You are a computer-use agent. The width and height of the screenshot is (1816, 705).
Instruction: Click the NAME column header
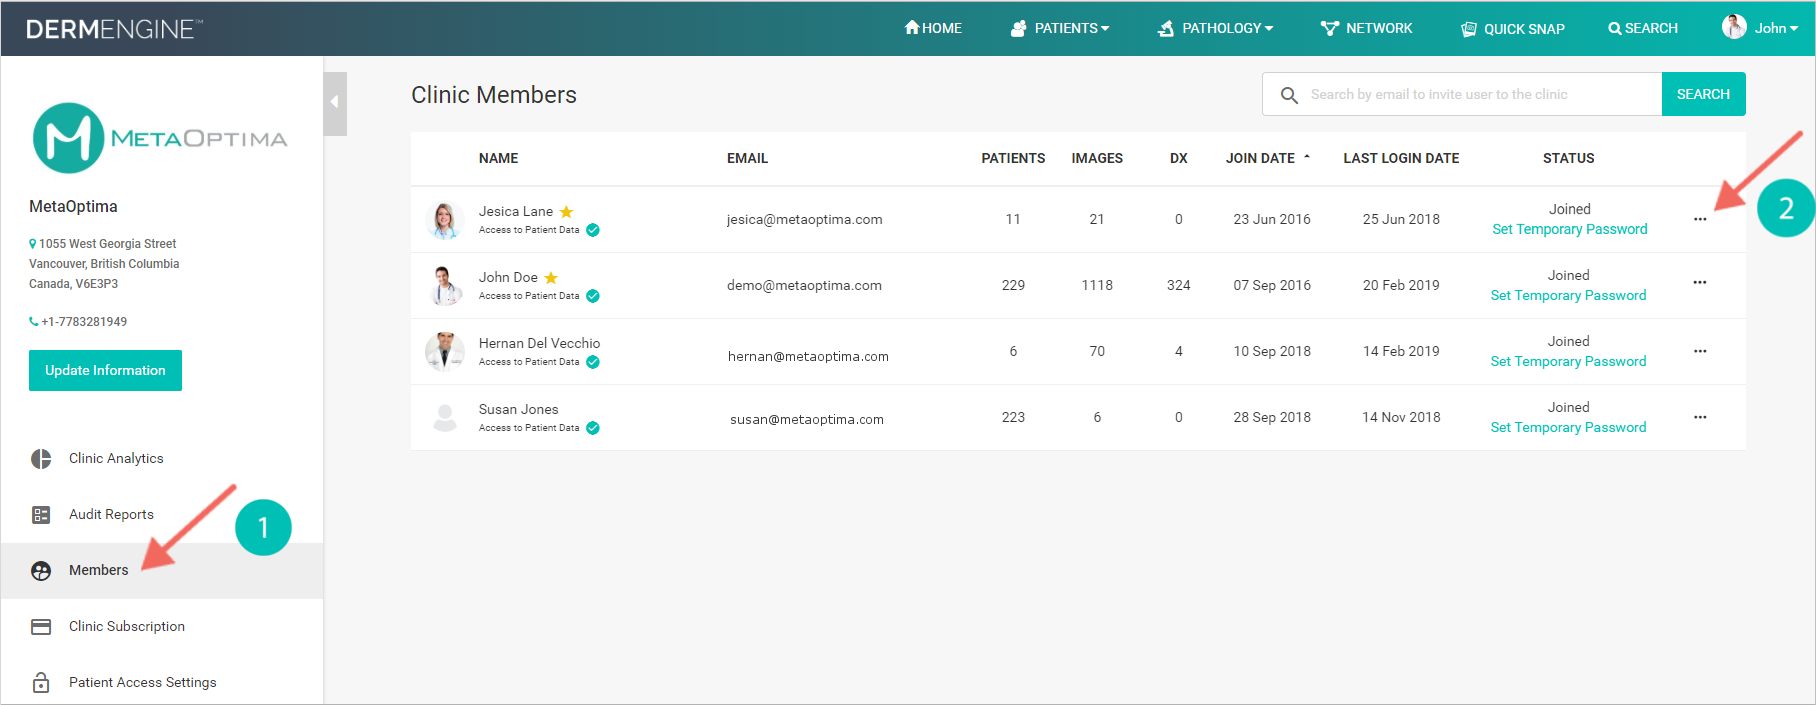pos(498,158)
